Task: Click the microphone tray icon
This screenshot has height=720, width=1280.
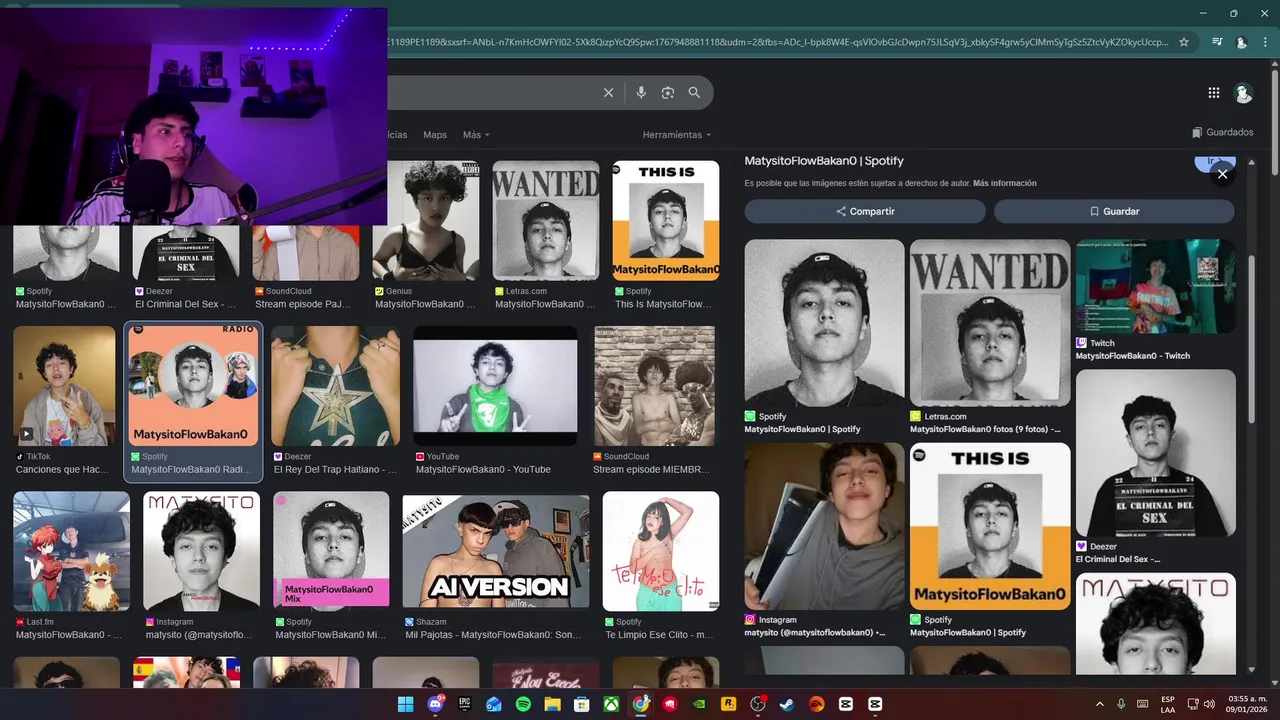Action: click(1121, 704)
